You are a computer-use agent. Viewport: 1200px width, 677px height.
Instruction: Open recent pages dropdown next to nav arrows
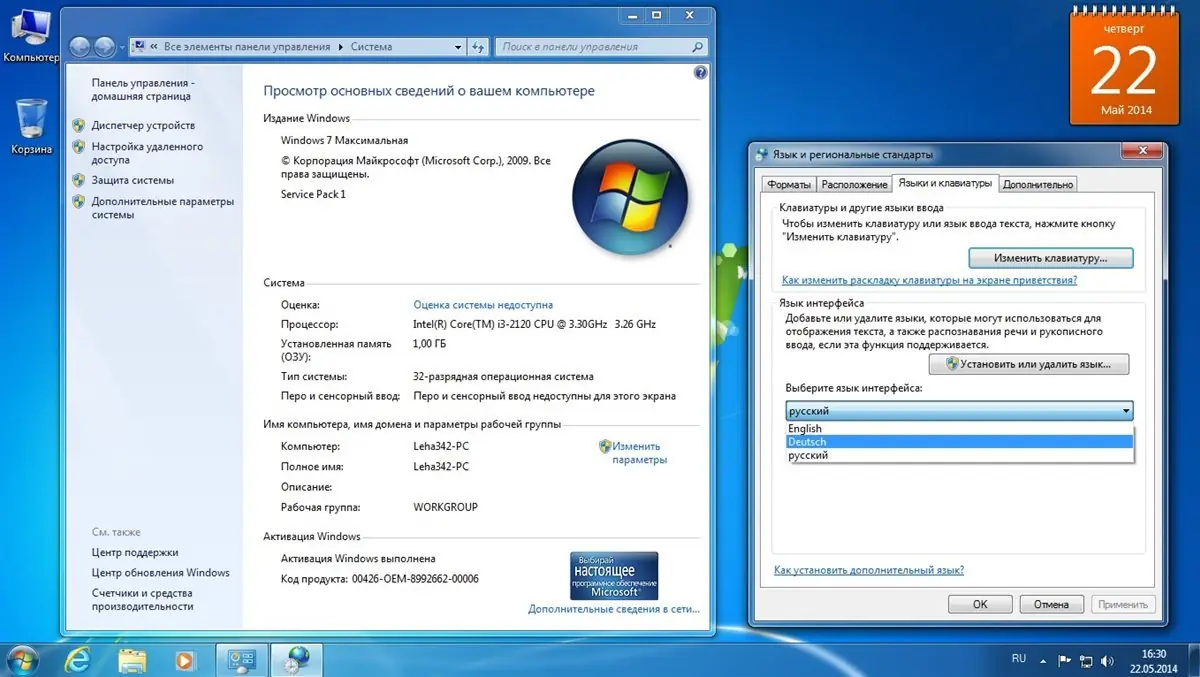[123, 47]
